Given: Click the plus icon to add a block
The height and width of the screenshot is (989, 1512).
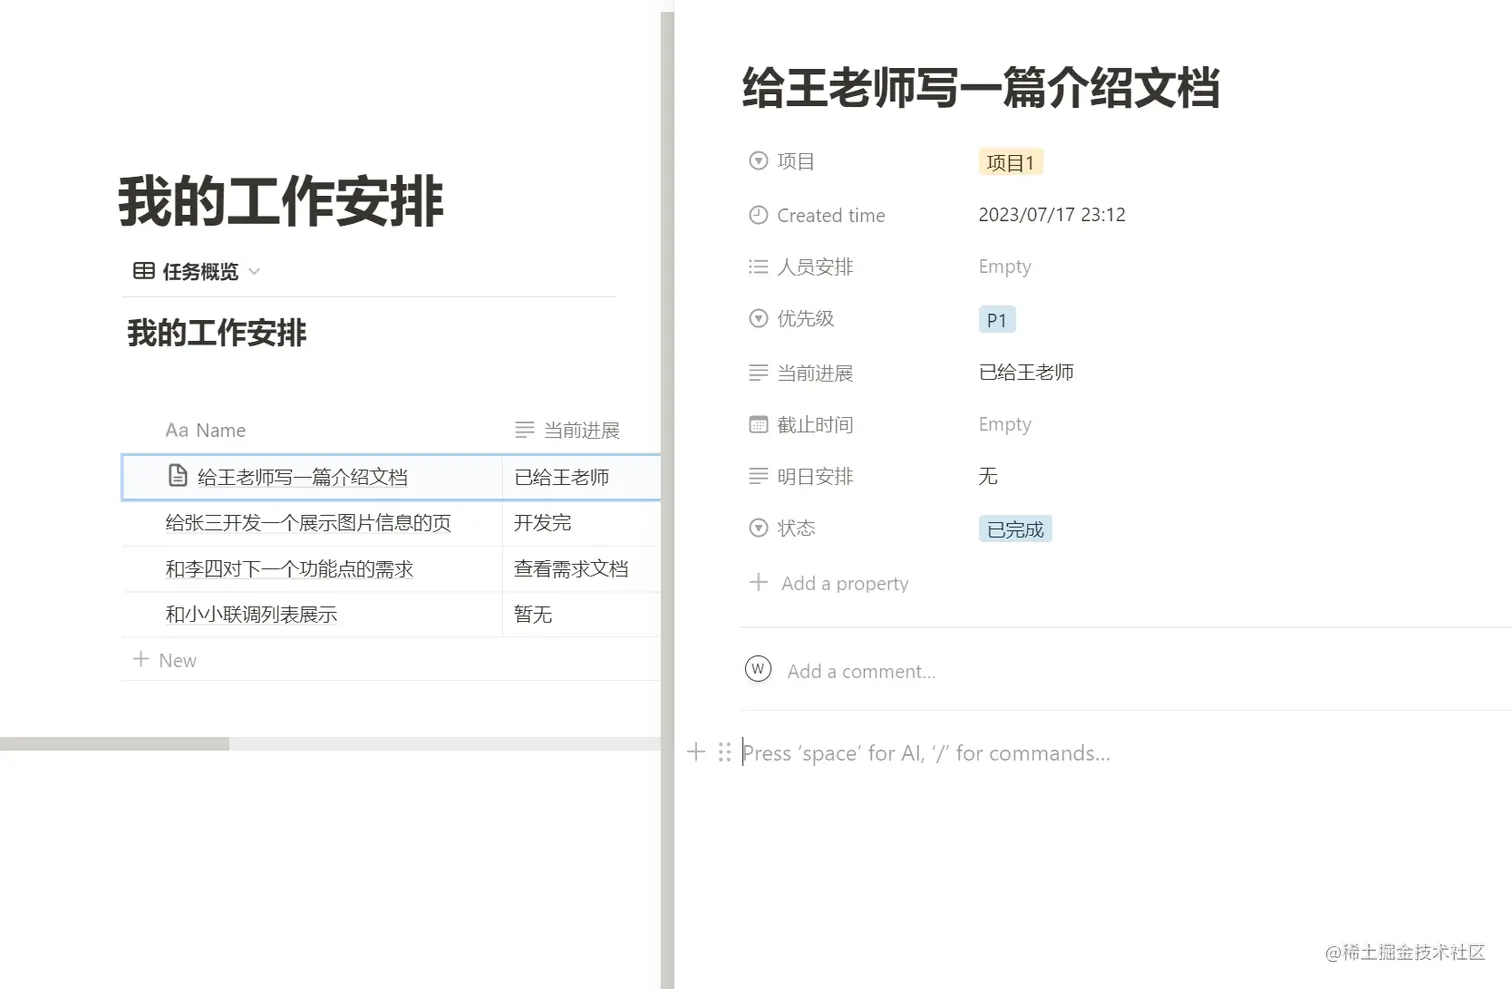Looking at the screenshot, I should (696, 752).
